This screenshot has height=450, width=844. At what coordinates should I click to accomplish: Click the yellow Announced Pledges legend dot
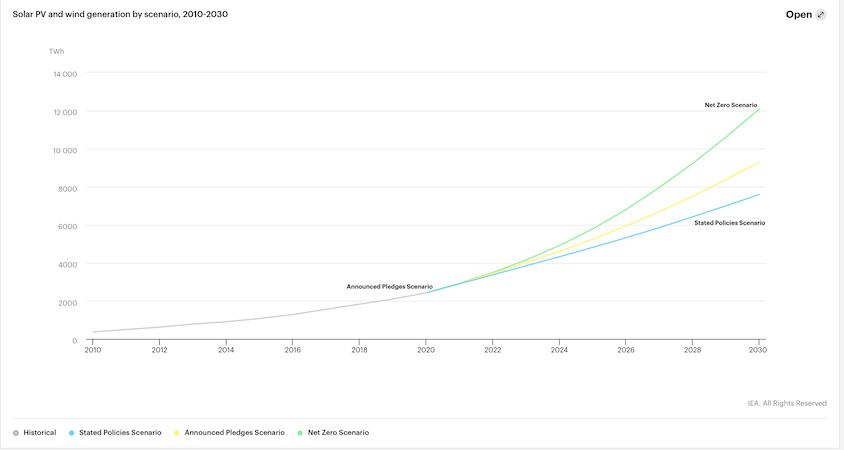pyautogui.click(x=177, y=433)
